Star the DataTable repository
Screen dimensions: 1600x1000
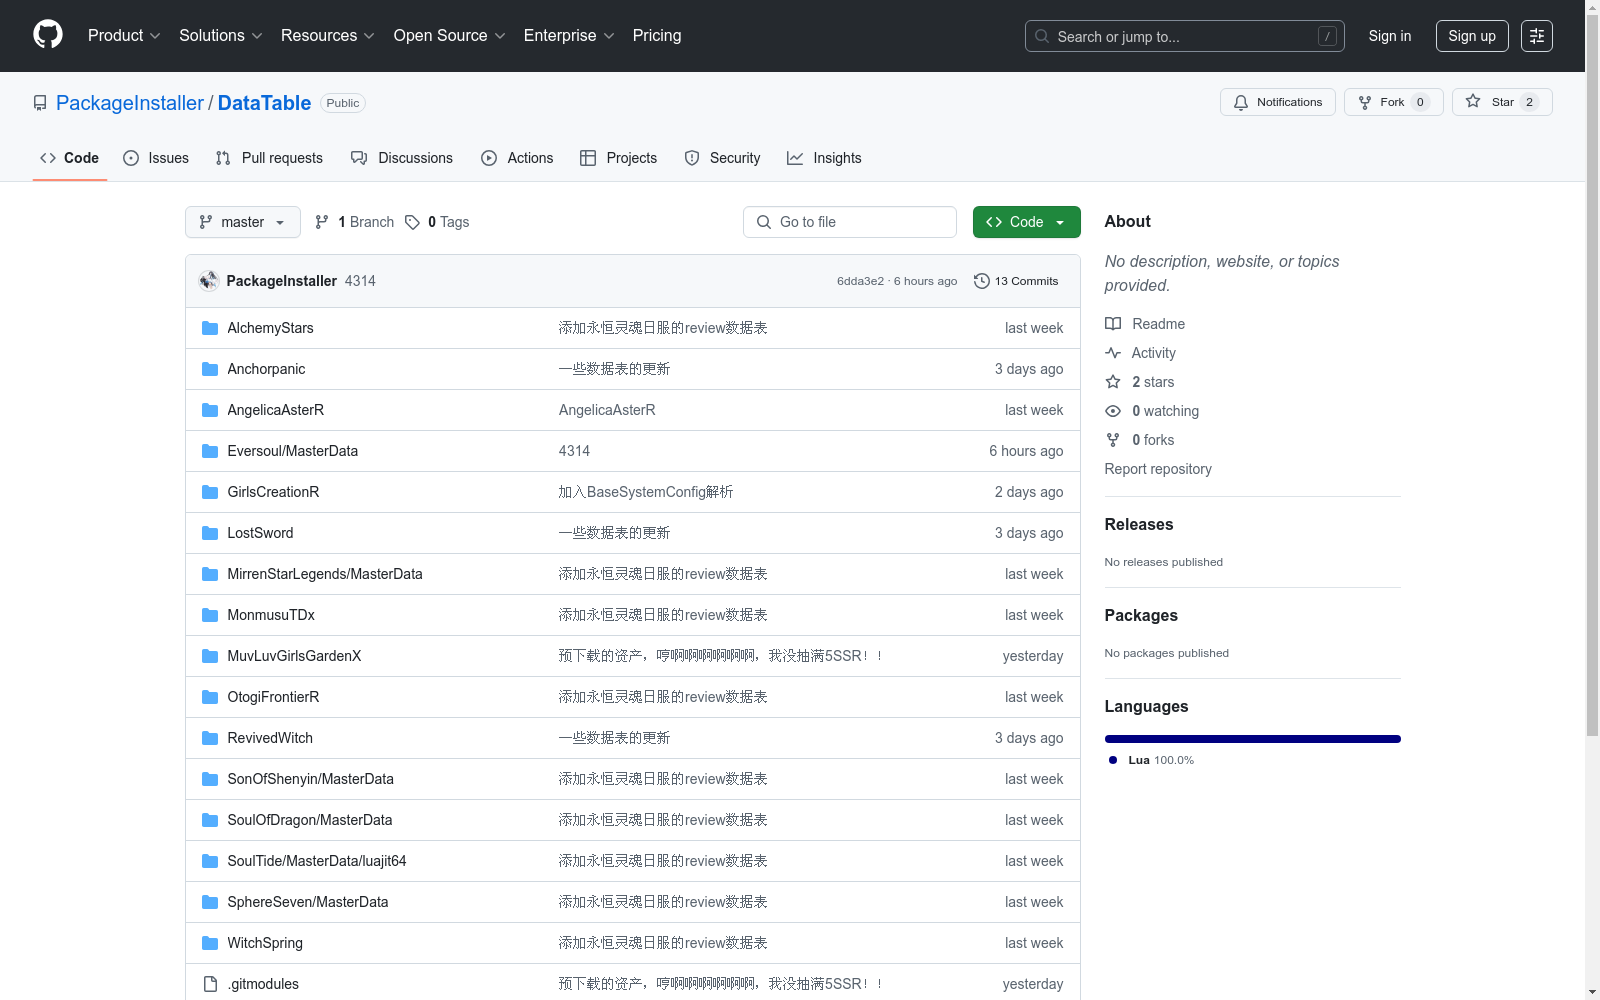[1501, 101]
